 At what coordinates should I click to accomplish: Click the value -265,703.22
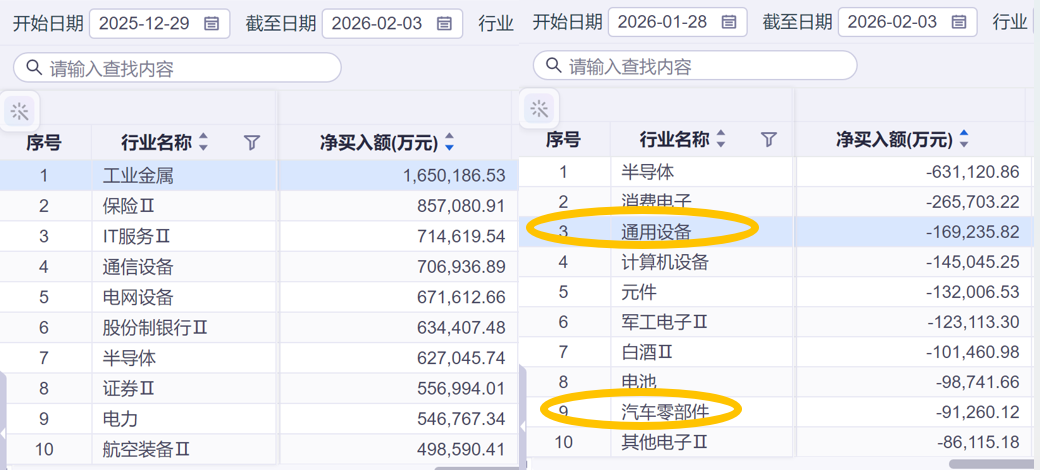[x=973, y=202]
